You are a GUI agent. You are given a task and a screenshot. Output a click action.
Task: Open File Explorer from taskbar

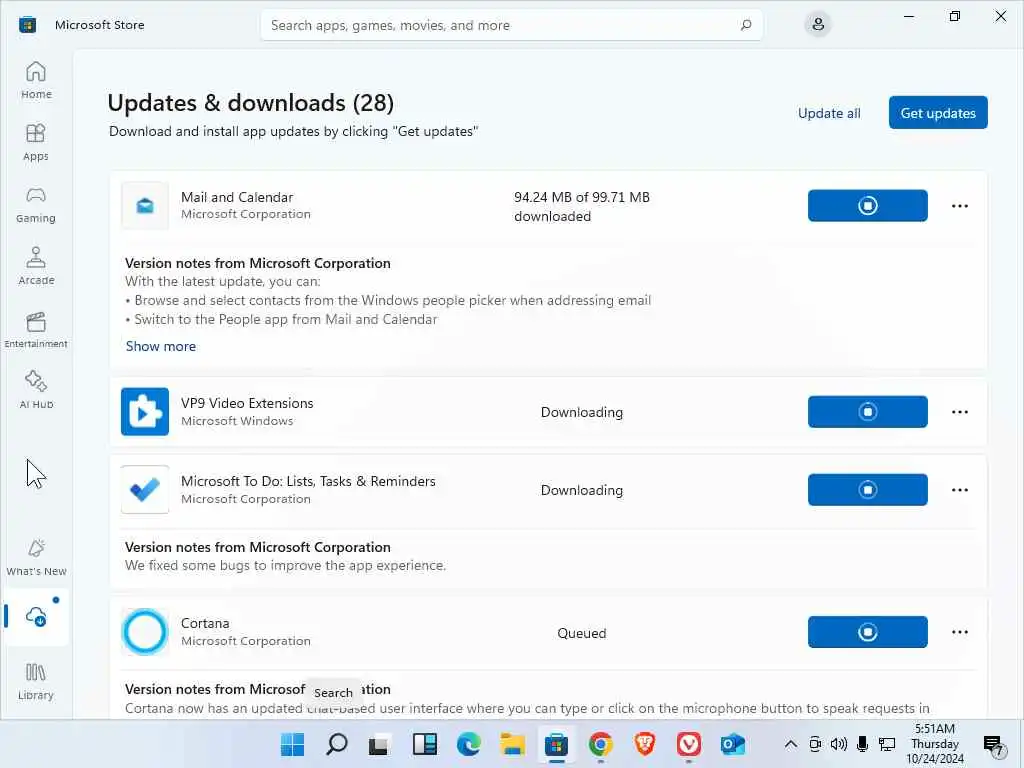pyautogui.click(x=513, y=744)
